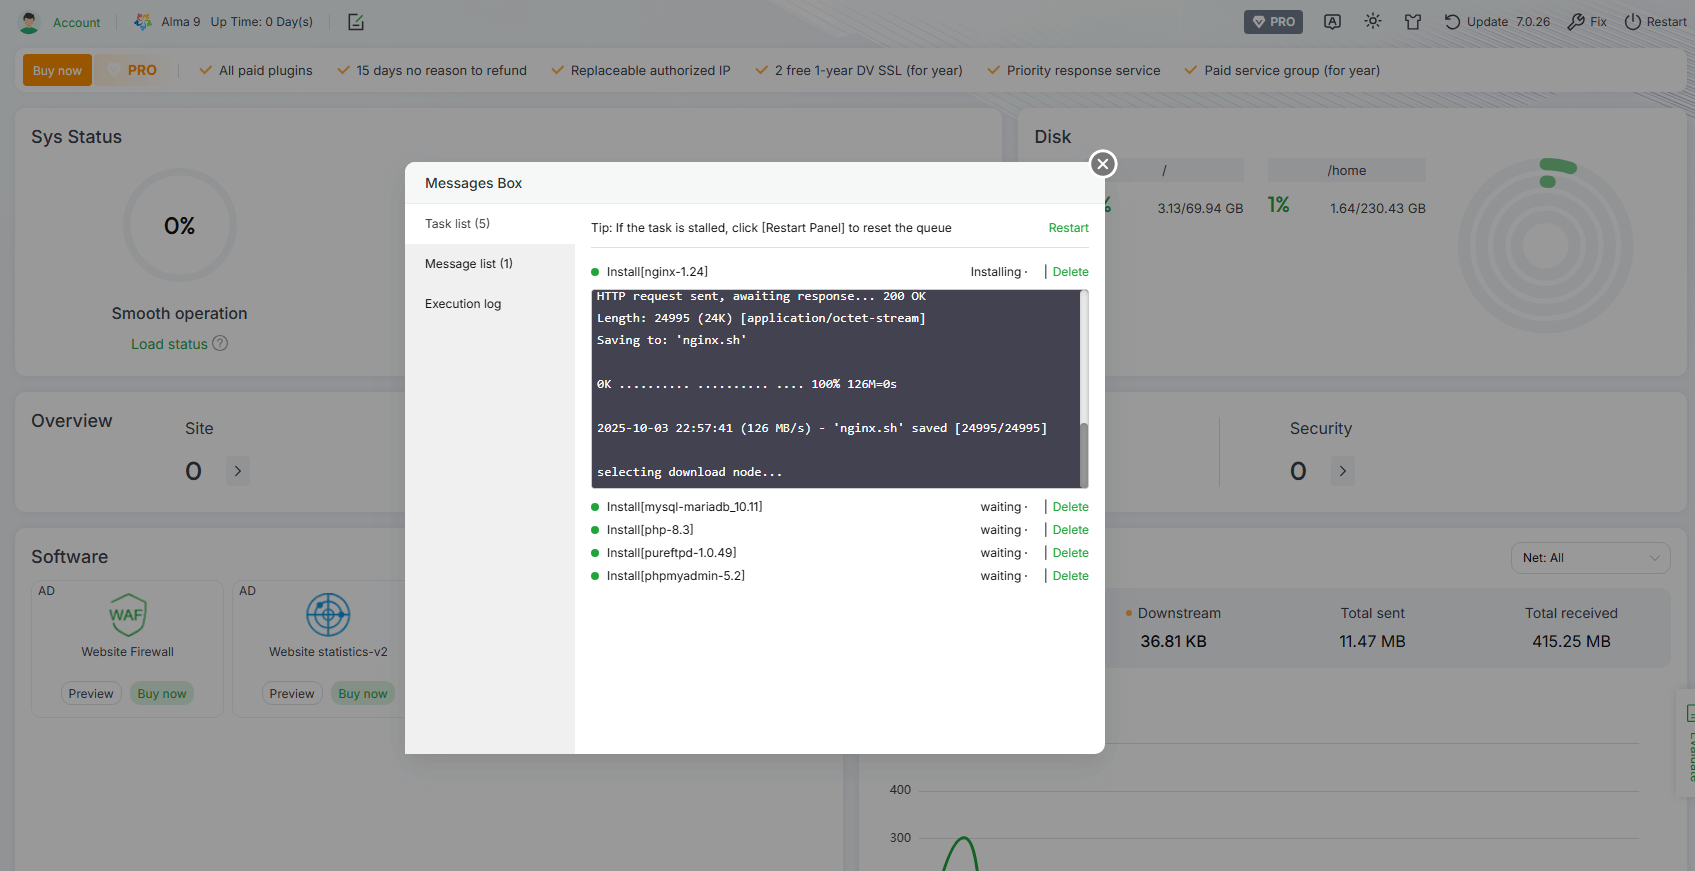This screenshot has width=1695, height=871.
Task: Switch to Message list tab
Action: 469,264
